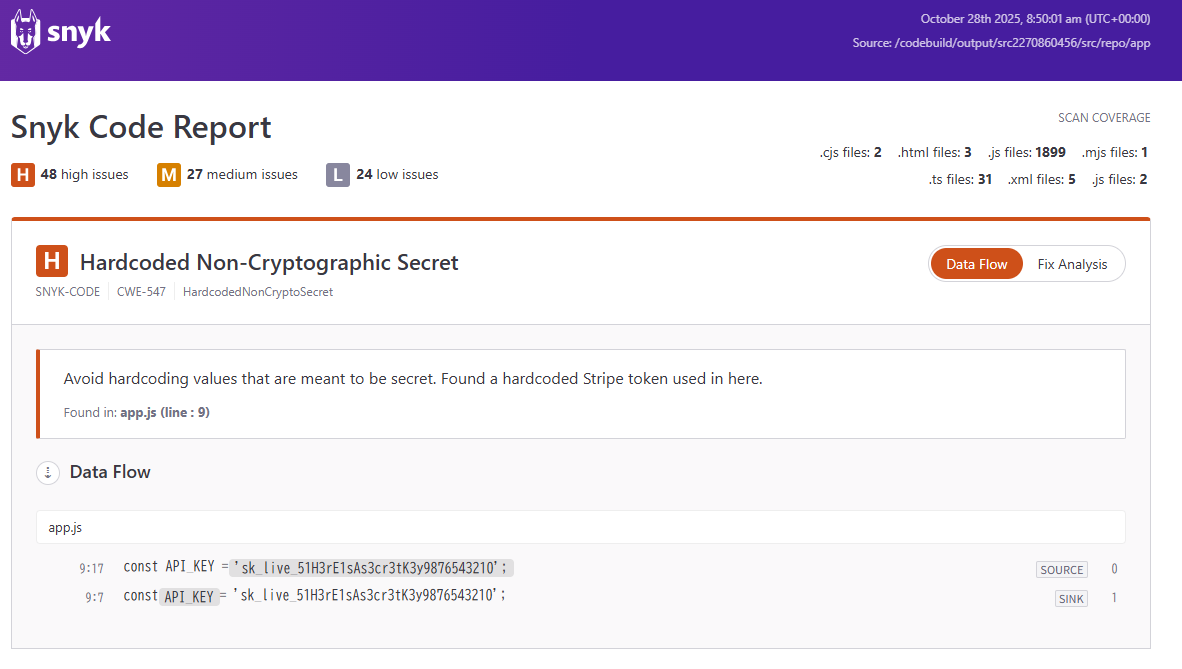Viewport: 1182px width, 669px height.
Task: Open the HardcodedNonCryptoSecret link
Action: (258, 291)
